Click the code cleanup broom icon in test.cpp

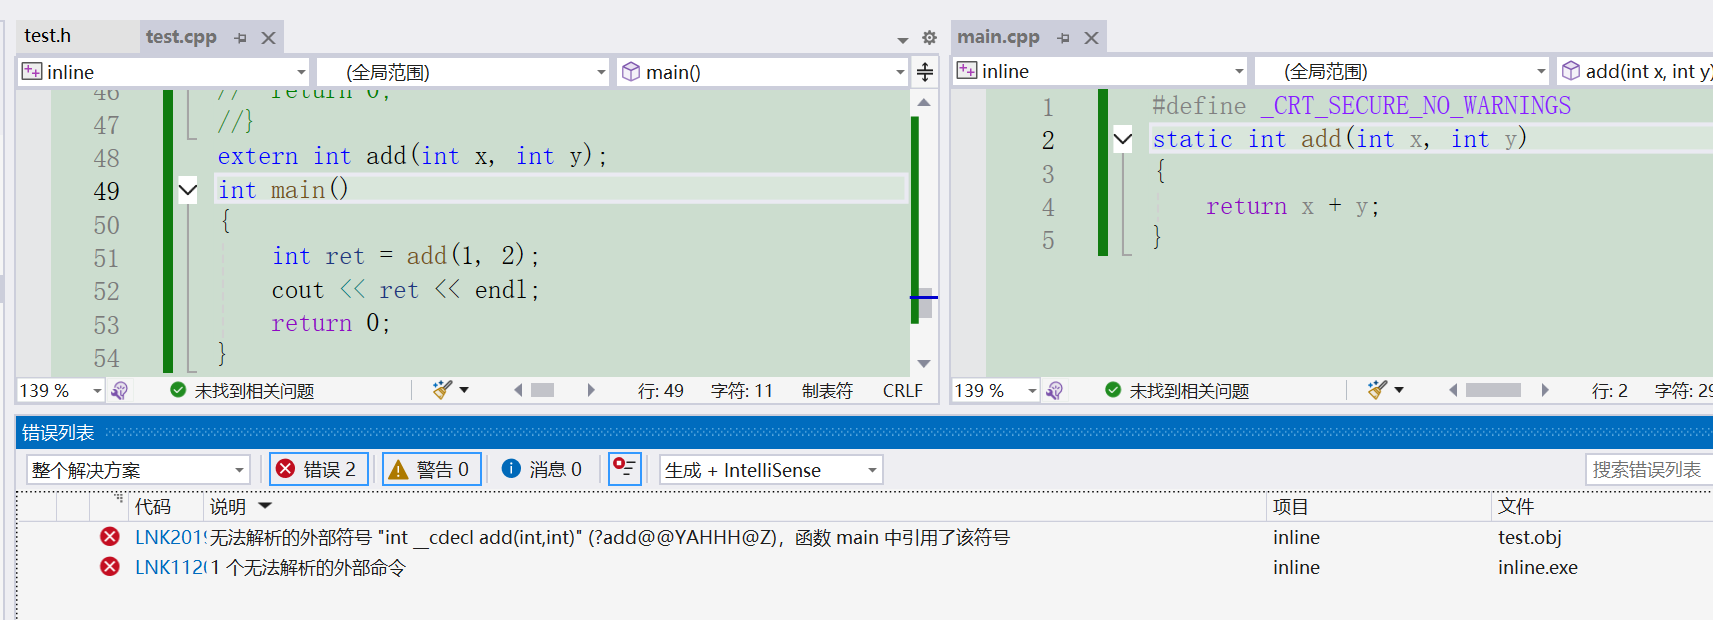point(442,390)
